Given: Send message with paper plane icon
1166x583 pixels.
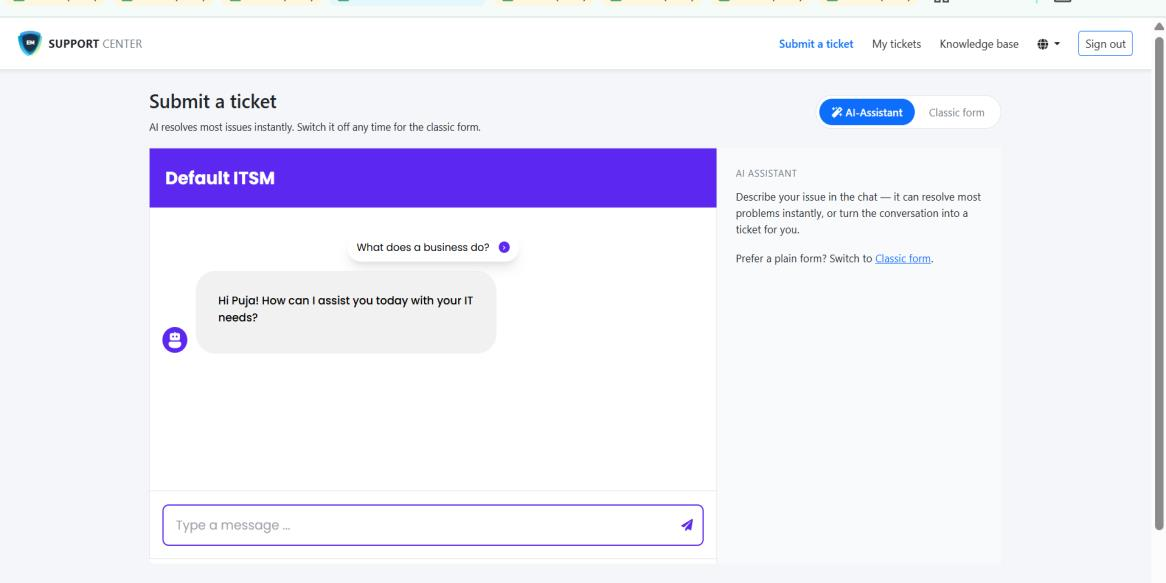Looking at the screenshot, I should tap(686, 525).
